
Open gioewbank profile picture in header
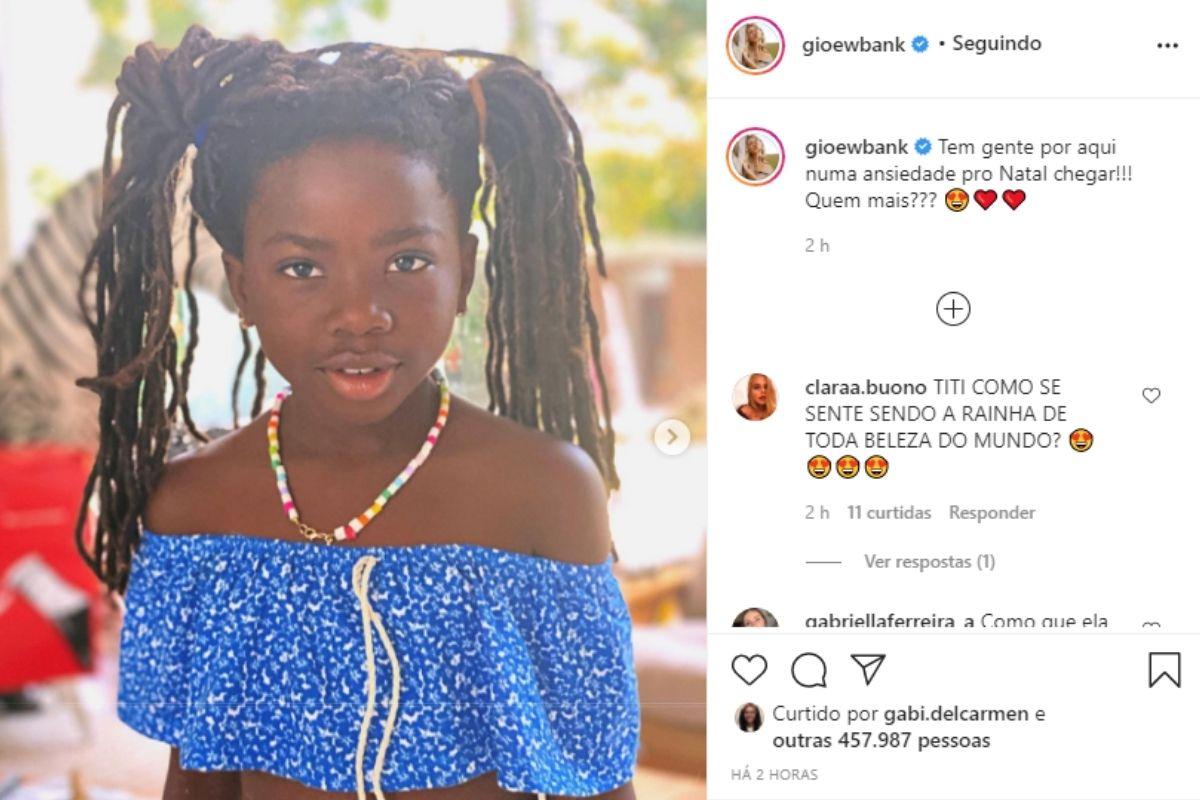[x=755, y=45]
